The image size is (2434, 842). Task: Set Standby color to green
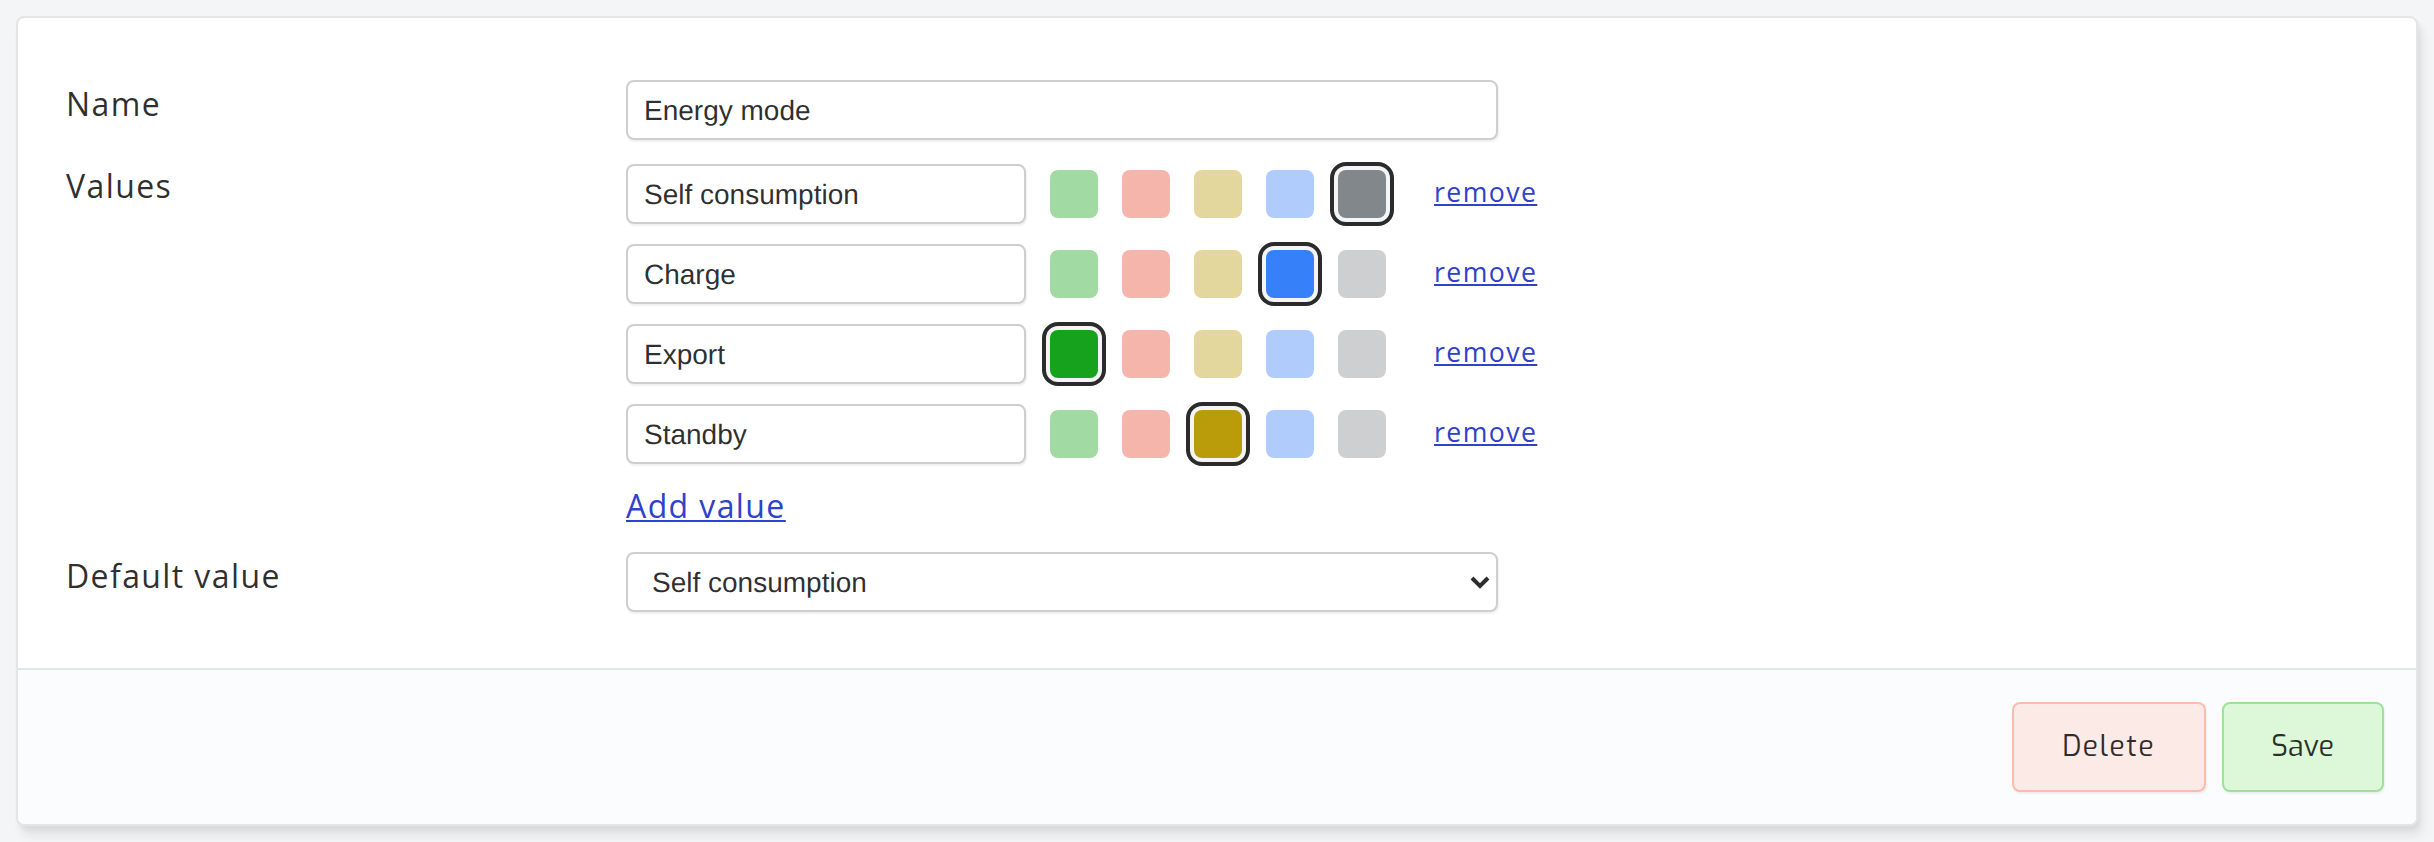click(1074, 434)
